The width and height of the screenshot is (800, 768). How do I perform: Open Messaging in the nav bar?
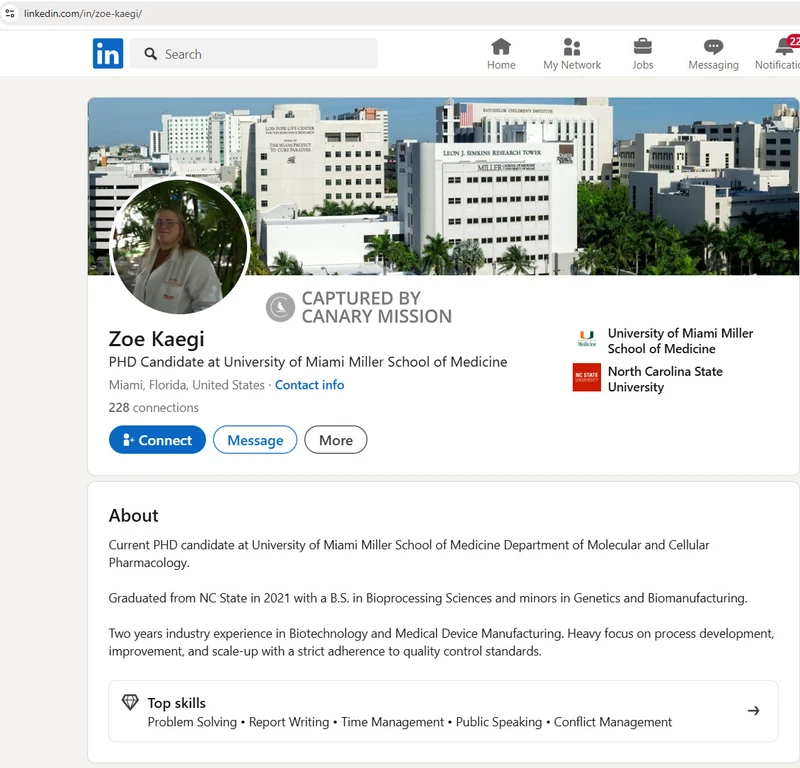pyautogui.click(x=713, y=54)
